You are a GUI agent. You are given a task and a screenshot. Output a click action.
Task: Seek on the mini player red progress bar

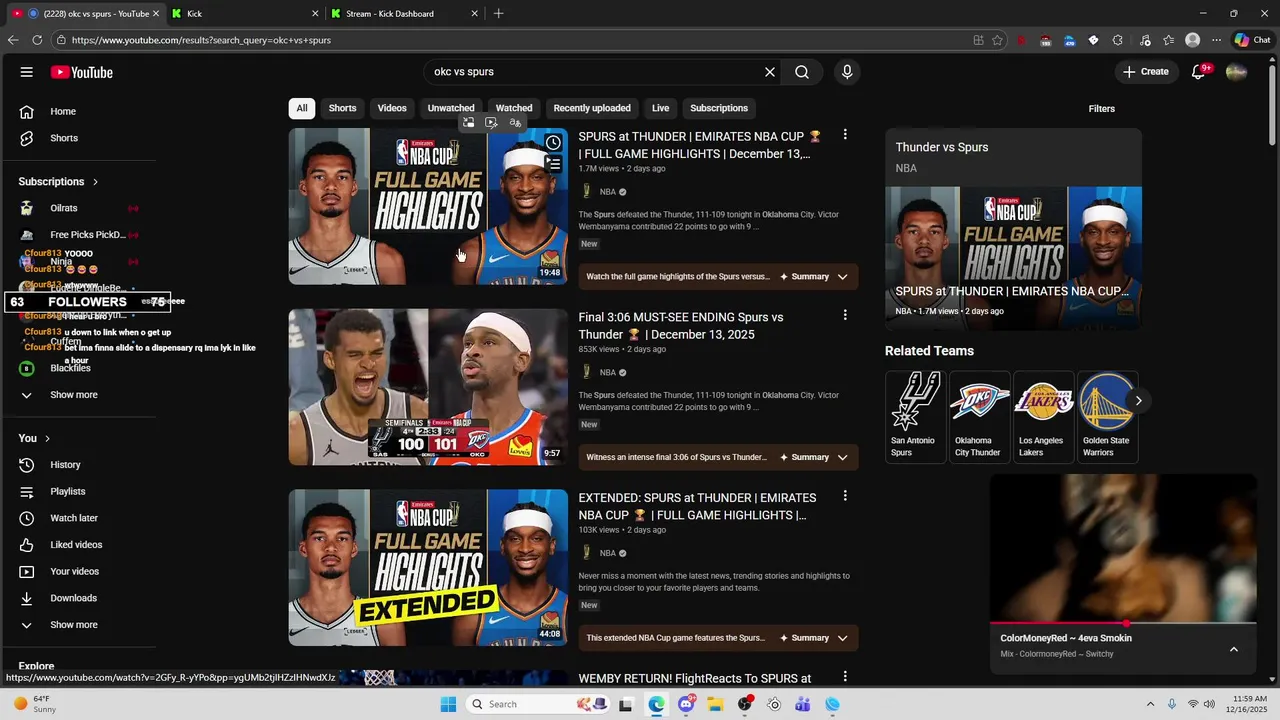[1123, 623]
